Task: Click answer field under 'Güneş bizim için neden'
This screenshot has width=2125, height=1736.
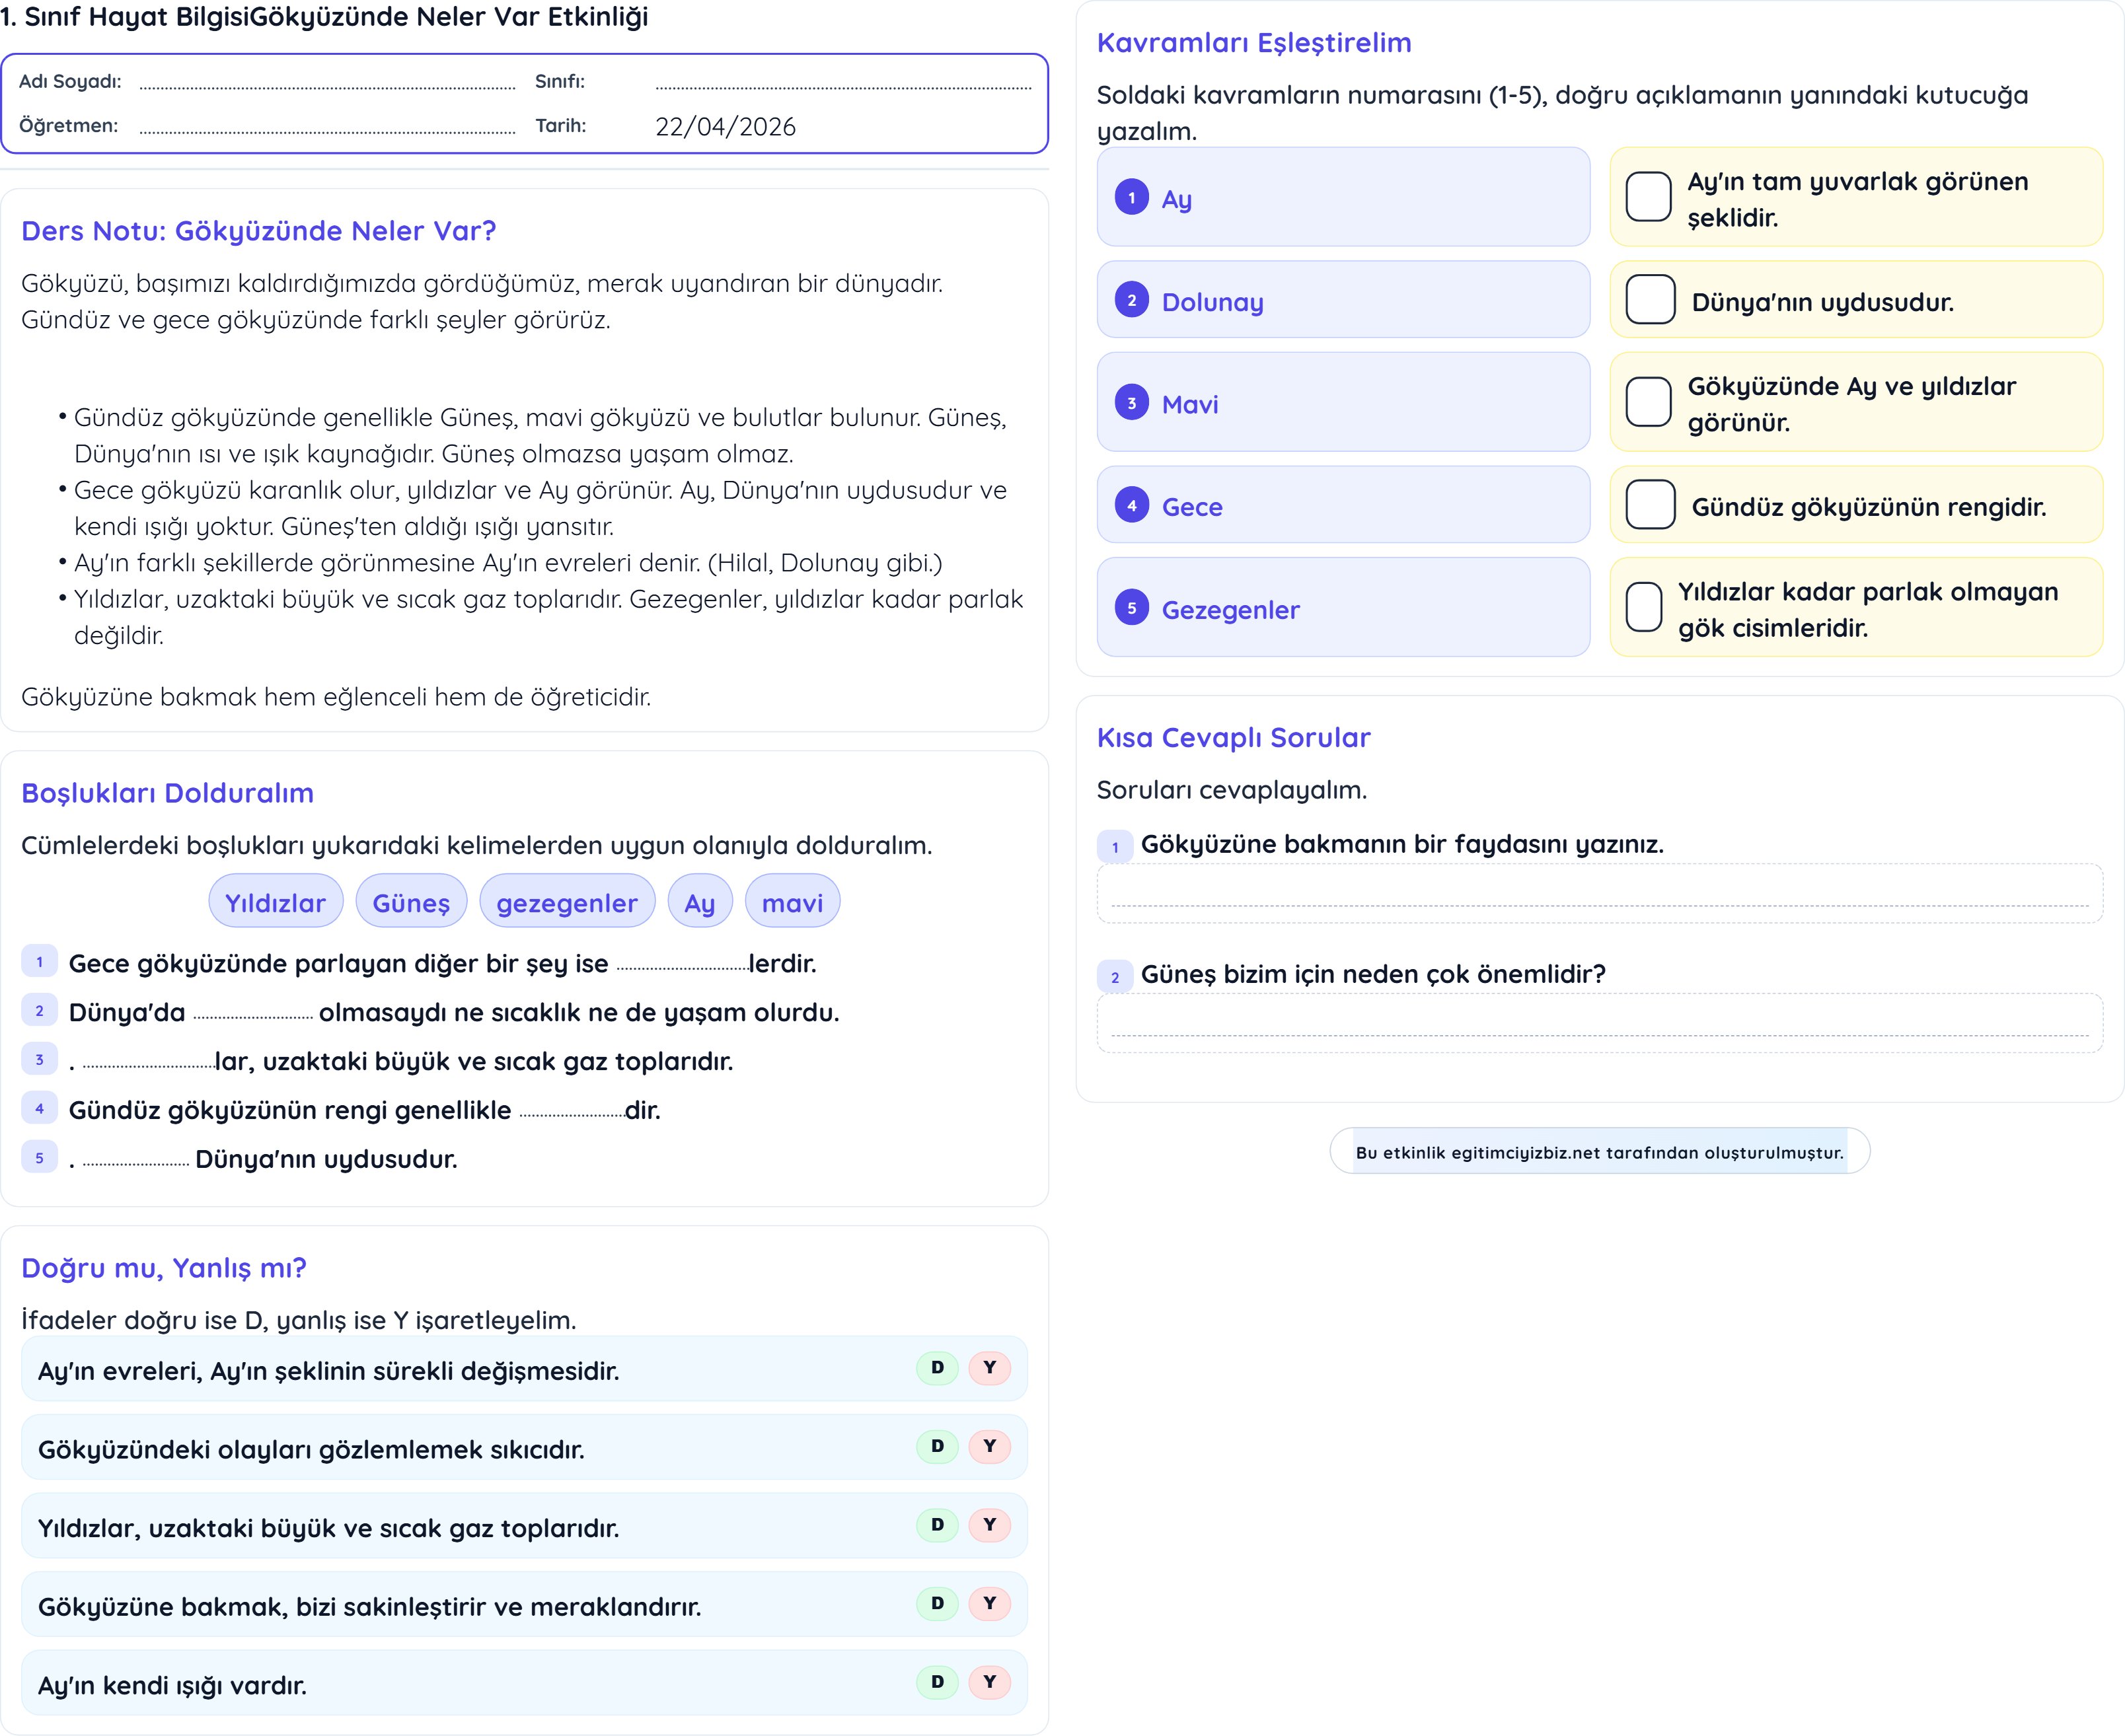Action: pos(1599,1023)
